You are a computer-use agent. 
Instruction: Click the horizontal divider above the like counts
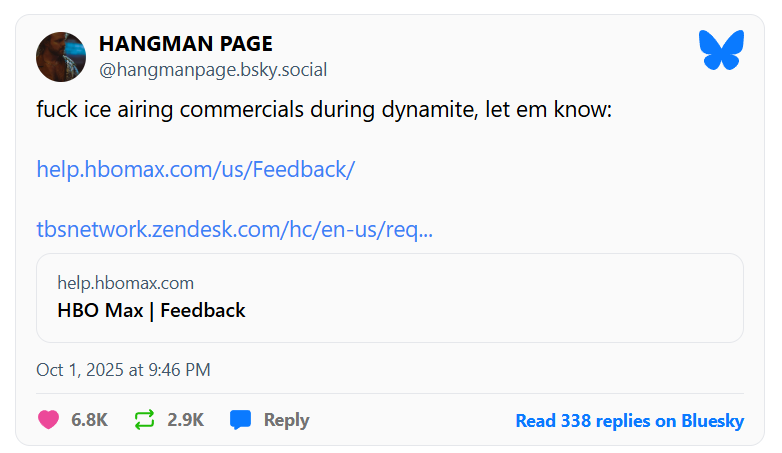(x=390, y=394)
